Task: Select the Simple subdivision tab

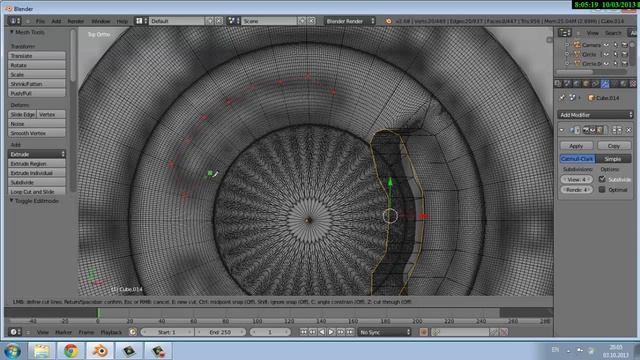Action: click(x=613, y=159)
